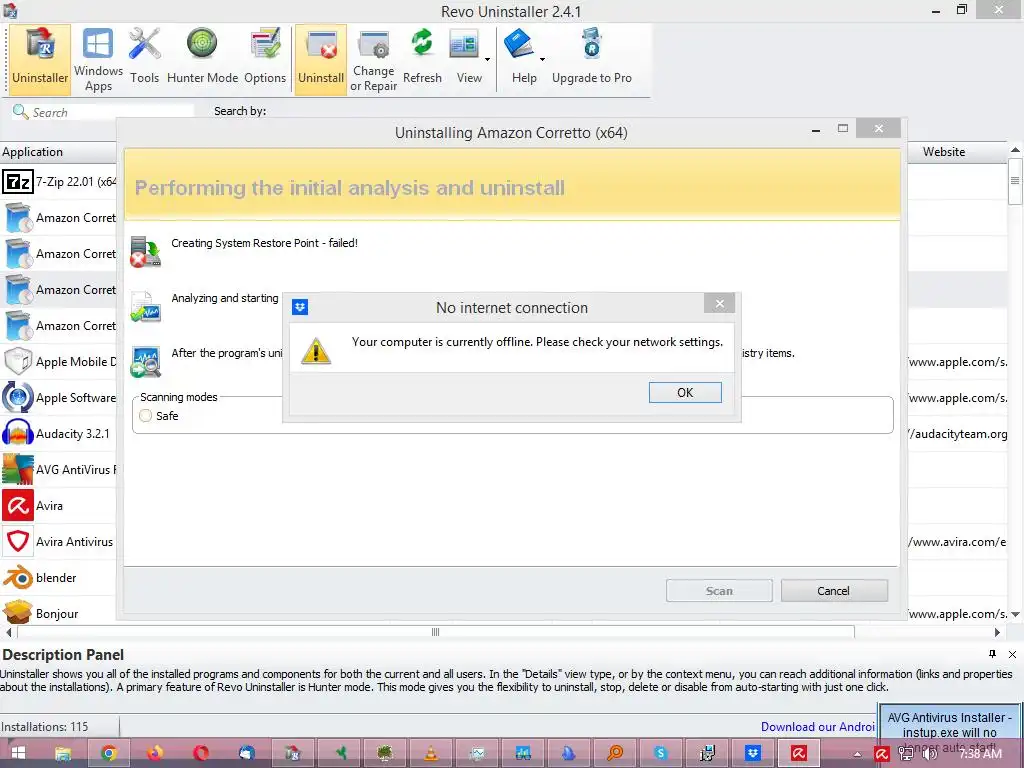Click the Avira taskbar application icon
Image resolution: width=1024 pixels, height=768 pixels.
point(799,753)
